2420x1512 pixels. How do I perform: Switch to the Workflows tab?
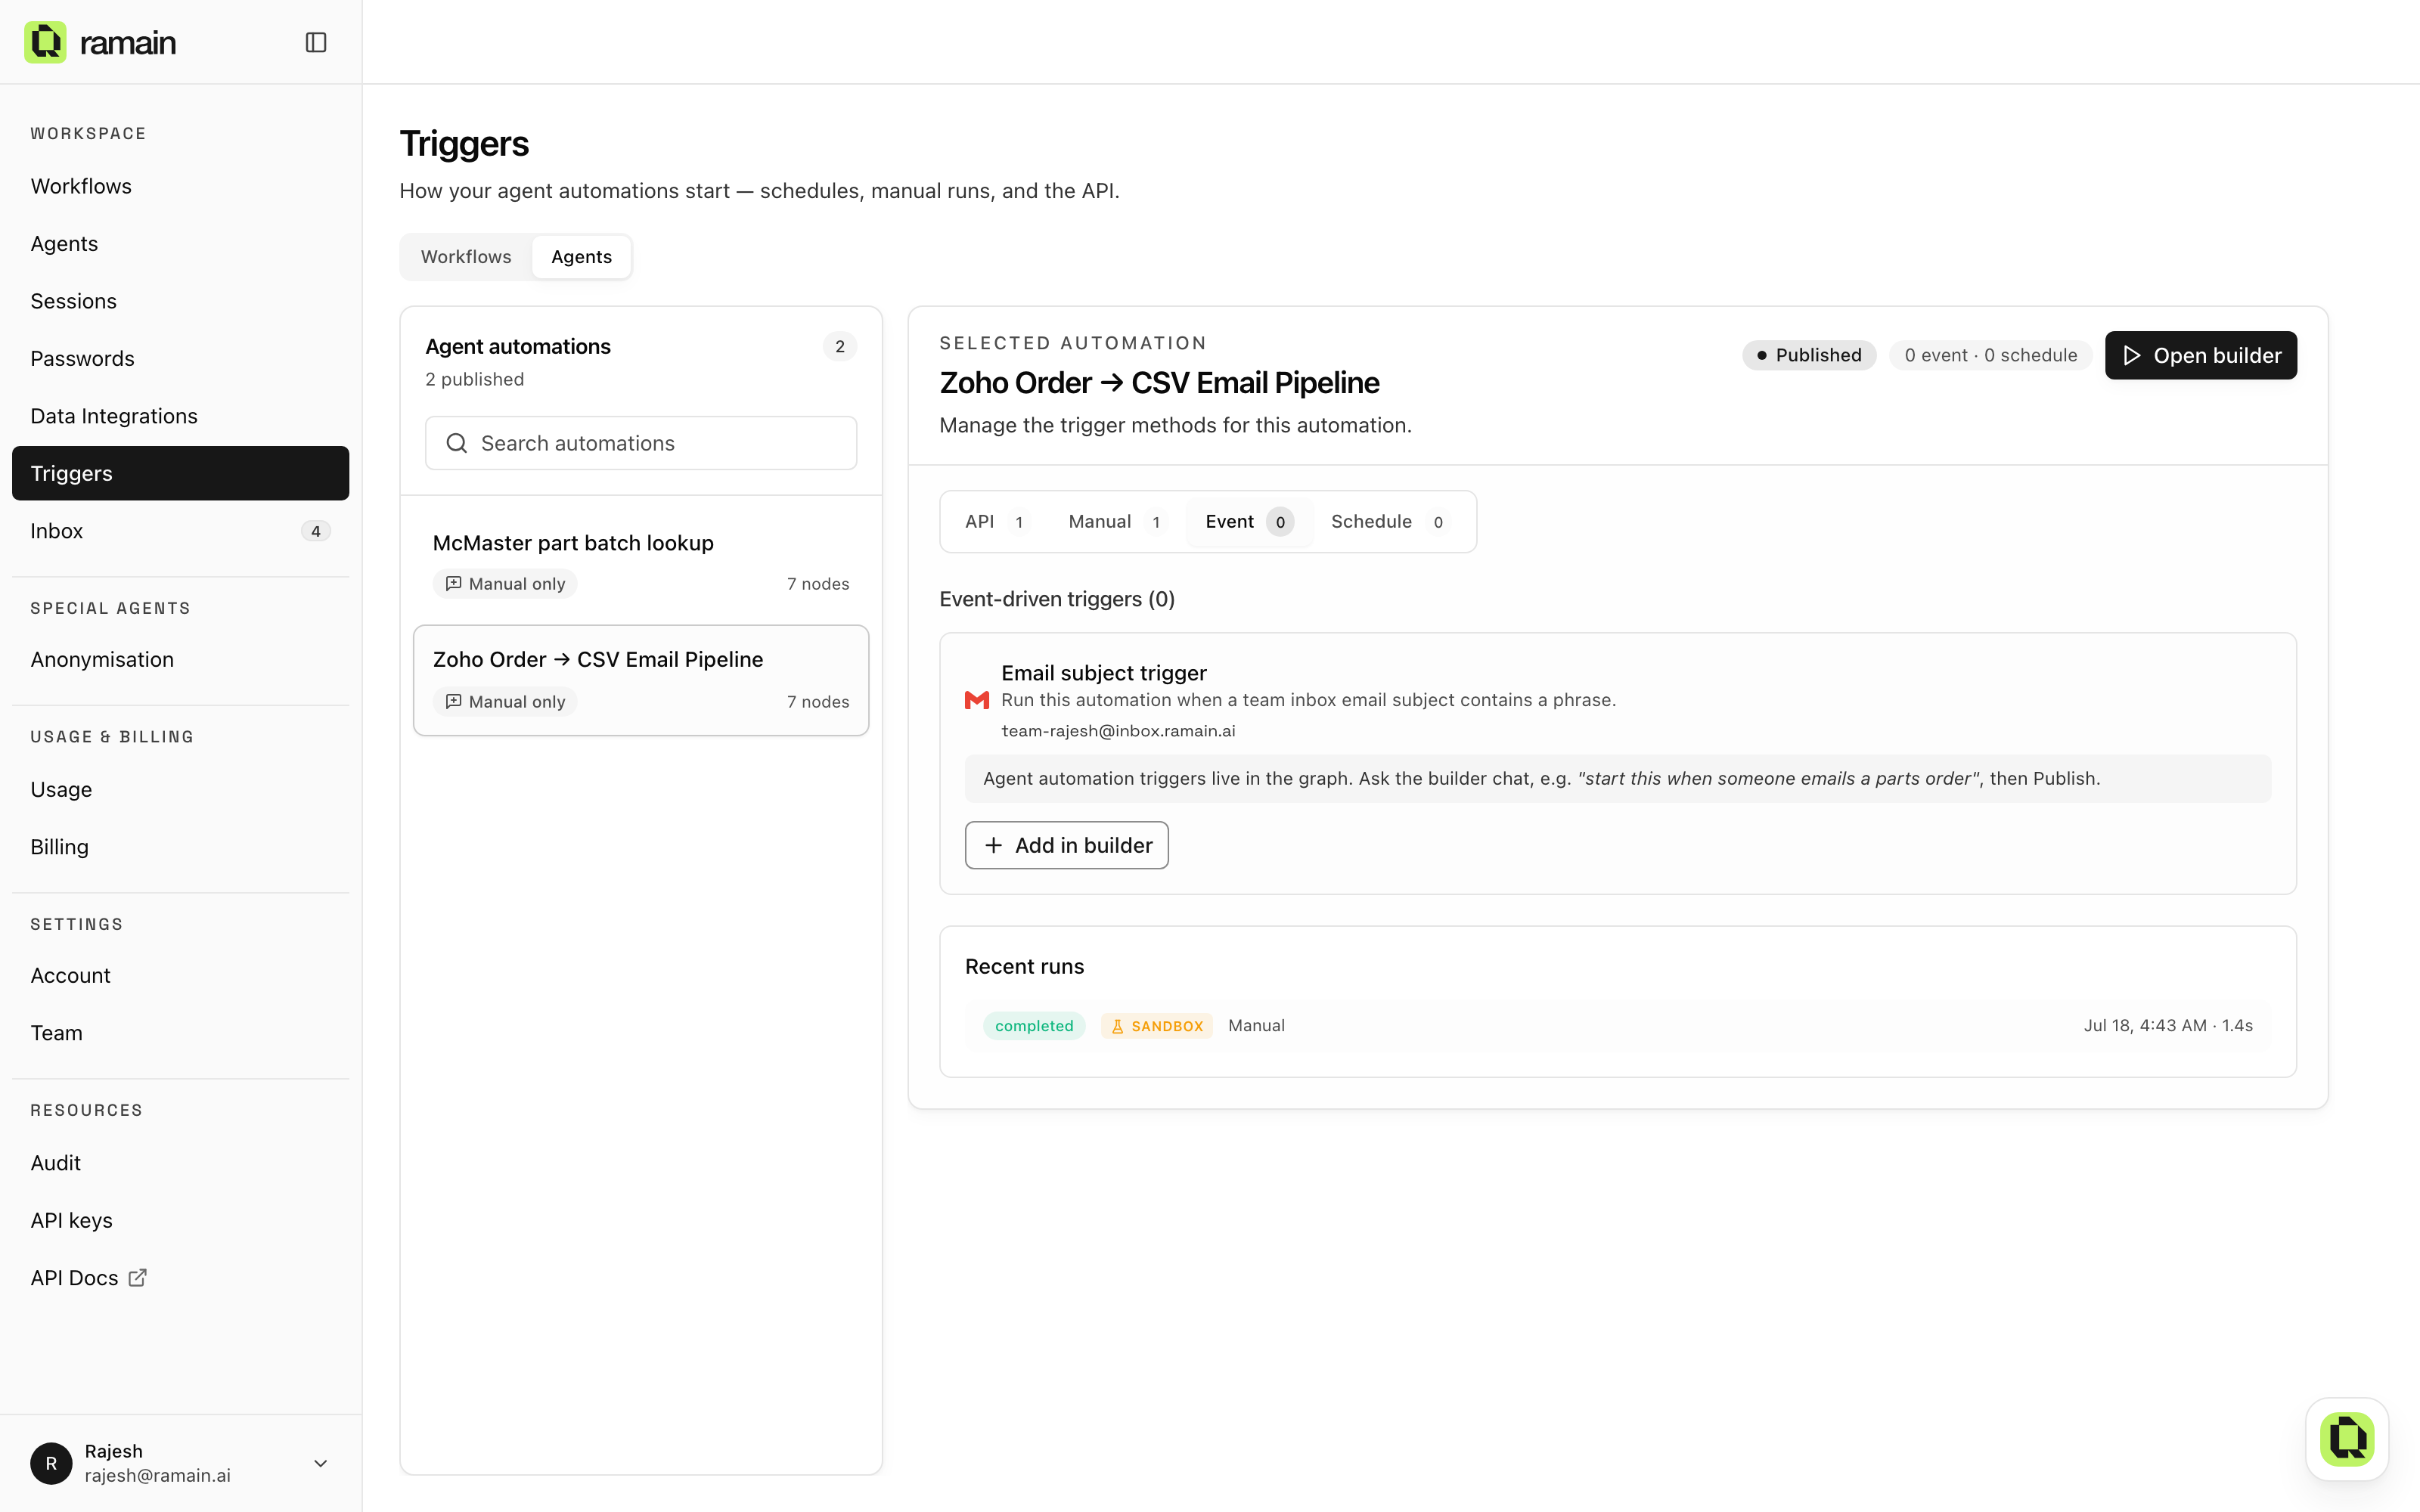[466, 257]
